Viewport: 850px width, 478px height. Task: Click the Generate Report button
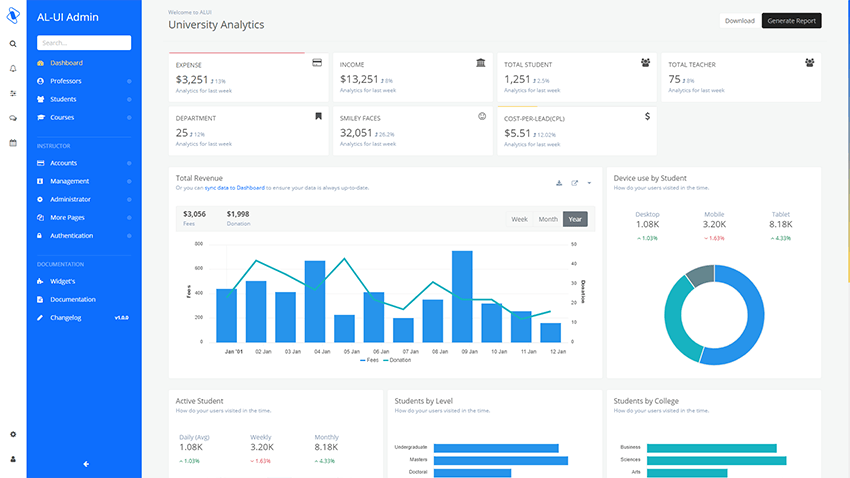click(791, 20)
